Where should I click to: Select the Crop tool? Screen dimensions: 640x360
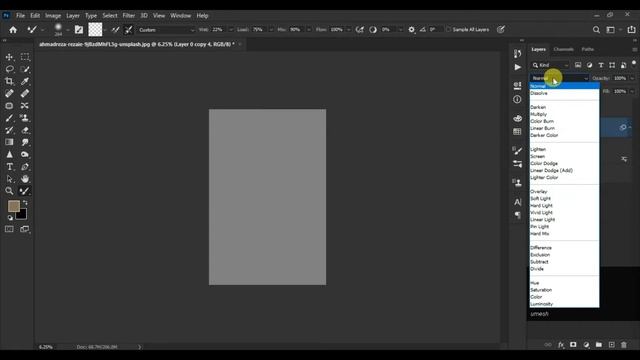(x=9, y=81)
